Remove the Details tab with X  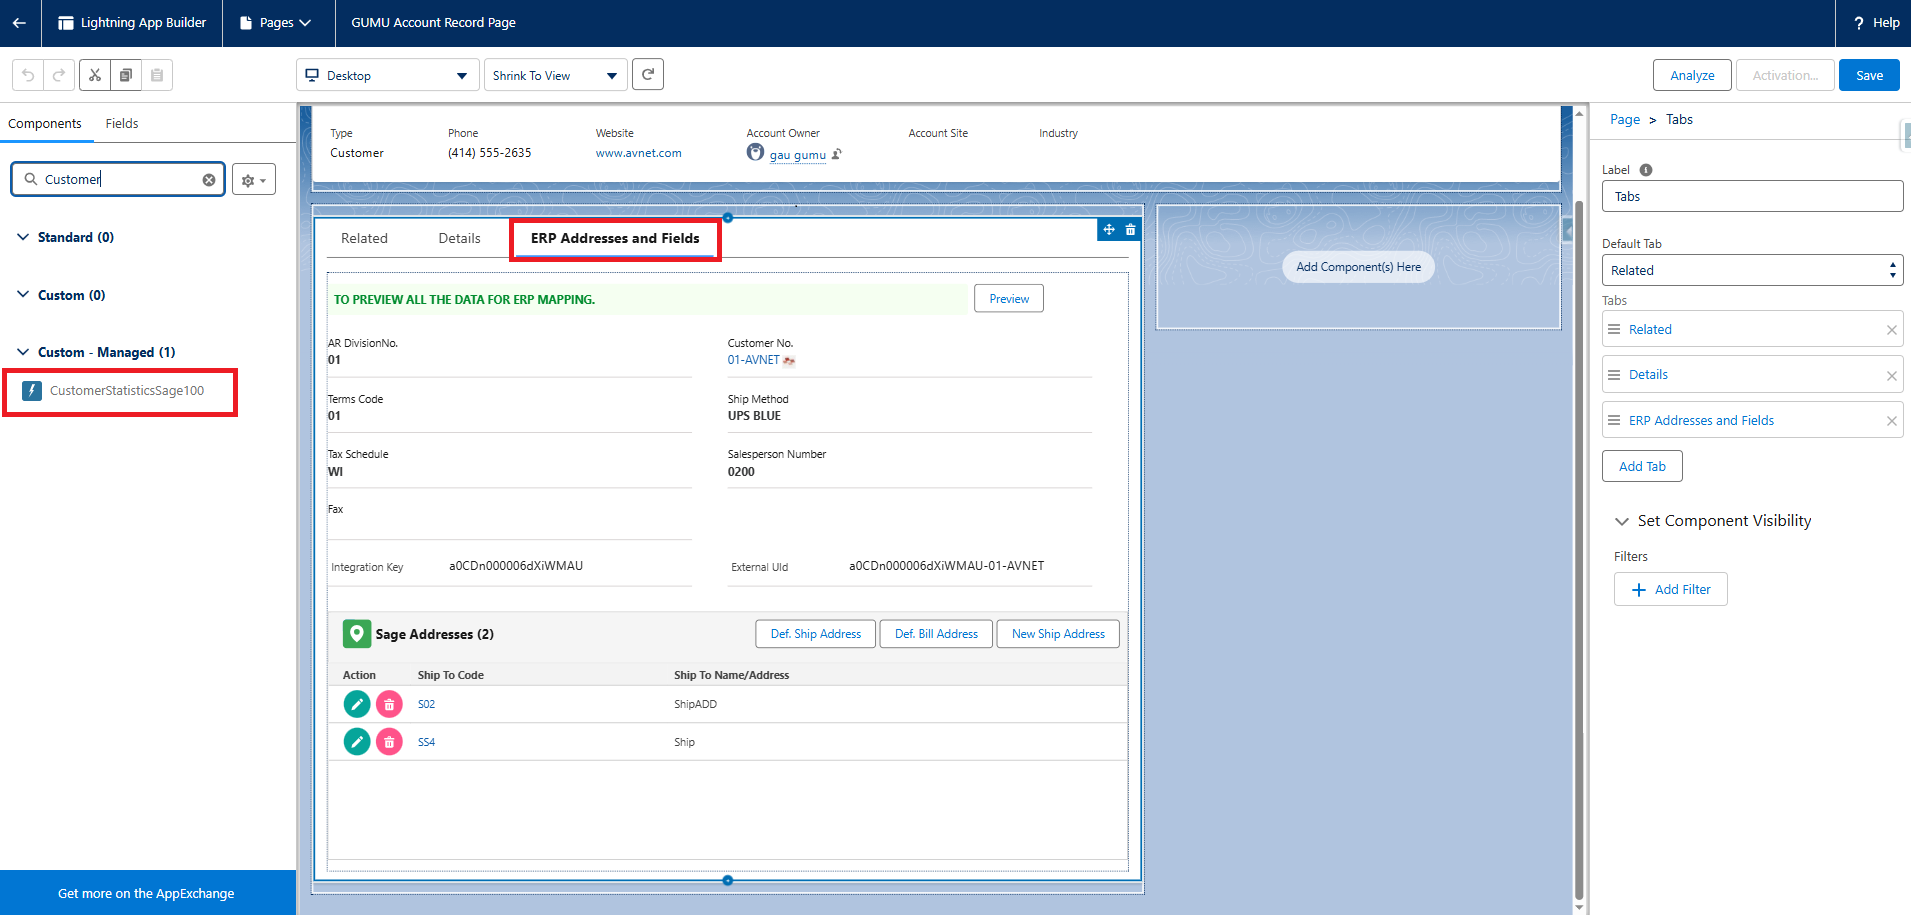[1891, 376]
